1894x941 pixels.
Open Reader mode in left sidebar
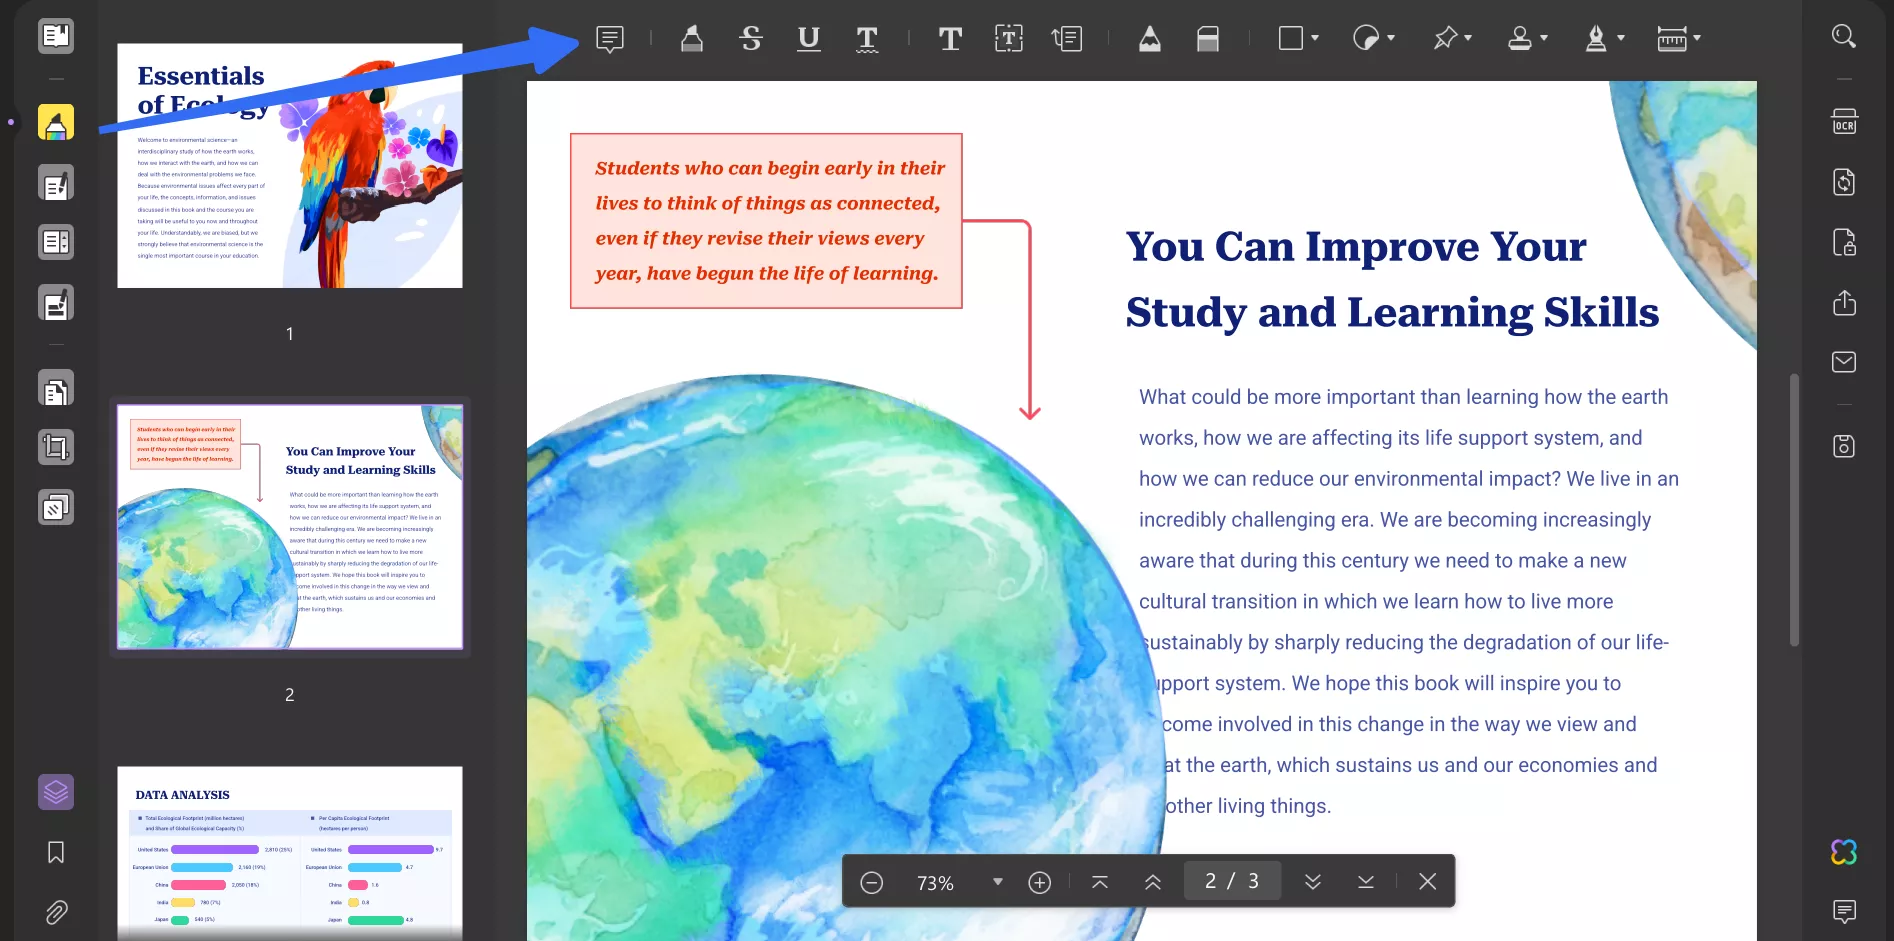(x=56, y=37)
